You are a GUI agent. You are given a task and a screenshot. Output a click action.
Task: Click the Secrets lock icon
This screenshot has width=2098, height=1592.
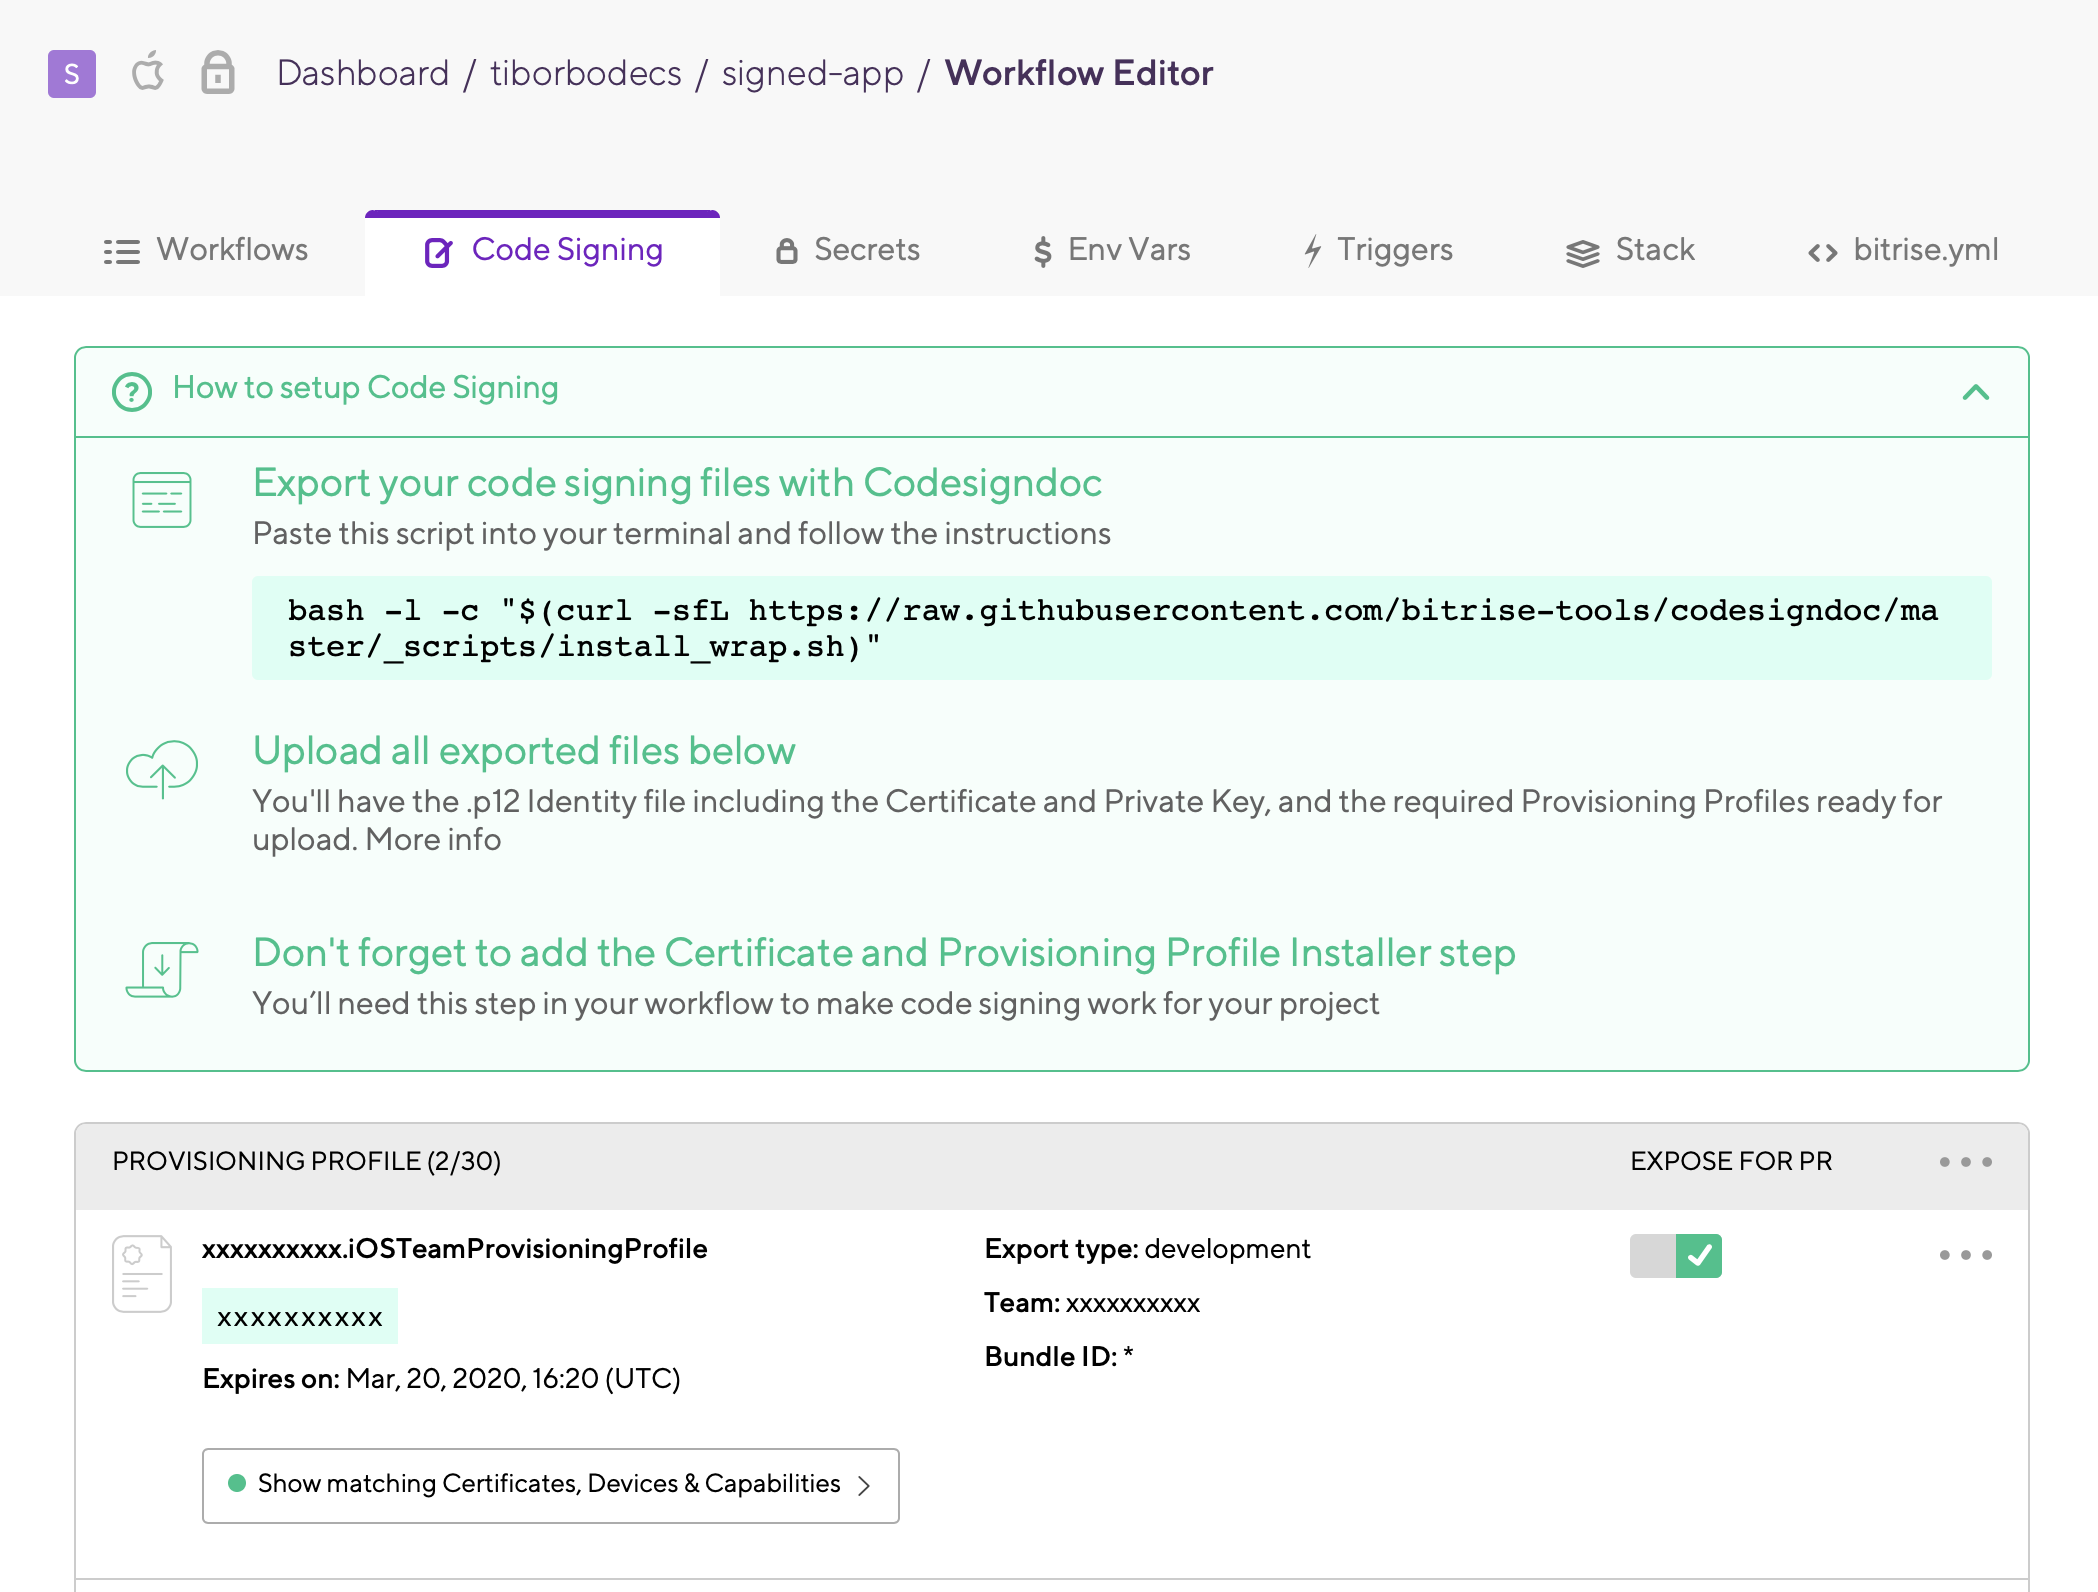pyautogui.click(x=787, y=251)
